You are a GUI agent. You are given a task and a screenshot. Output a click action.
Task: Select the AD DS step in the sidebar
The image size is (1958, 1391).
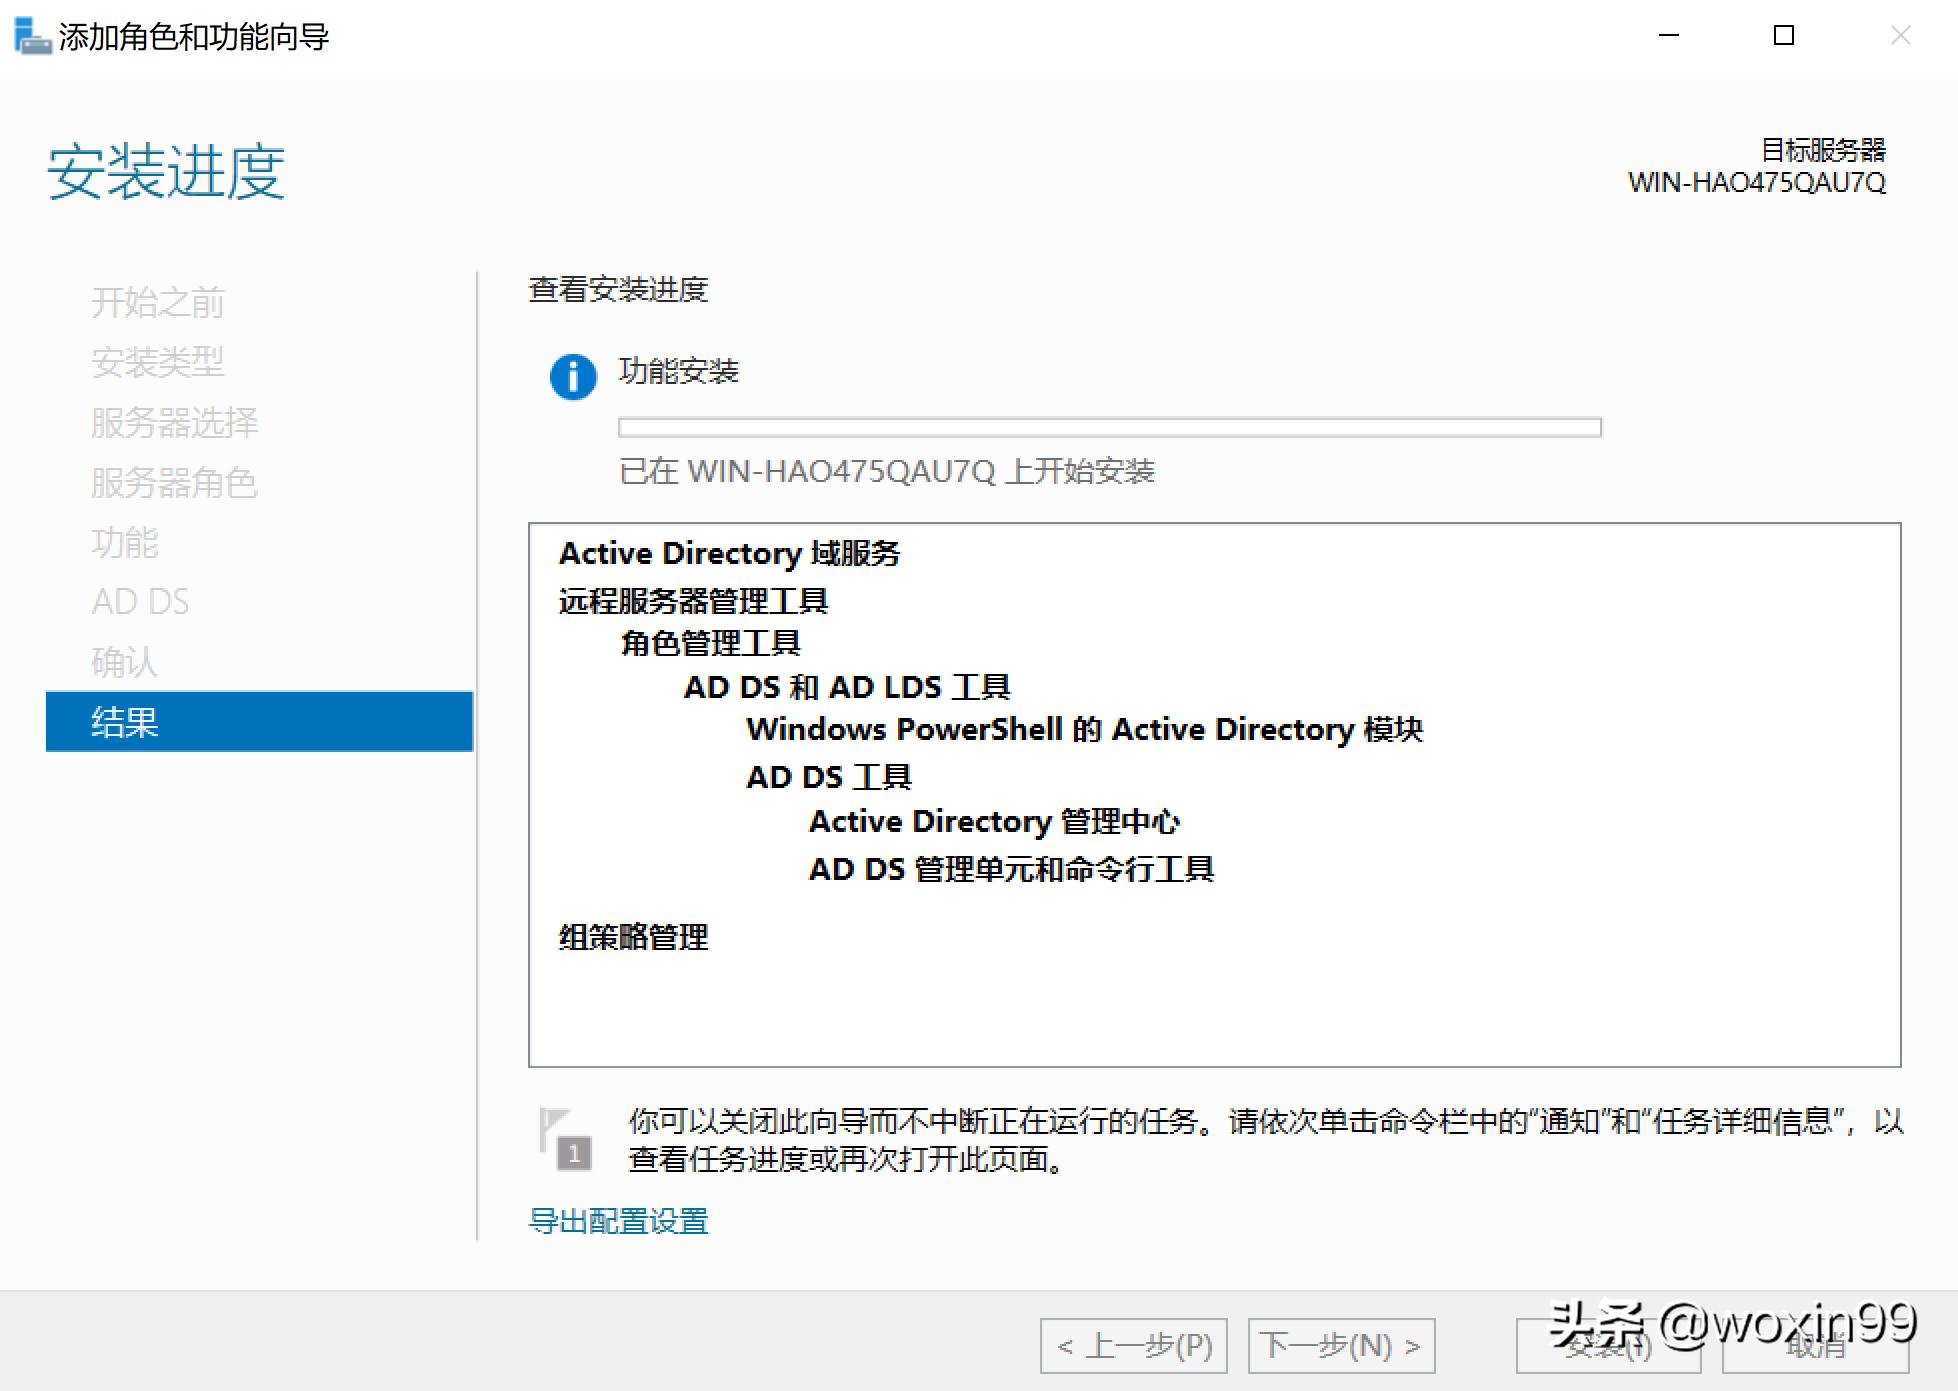tap(140, 602)
